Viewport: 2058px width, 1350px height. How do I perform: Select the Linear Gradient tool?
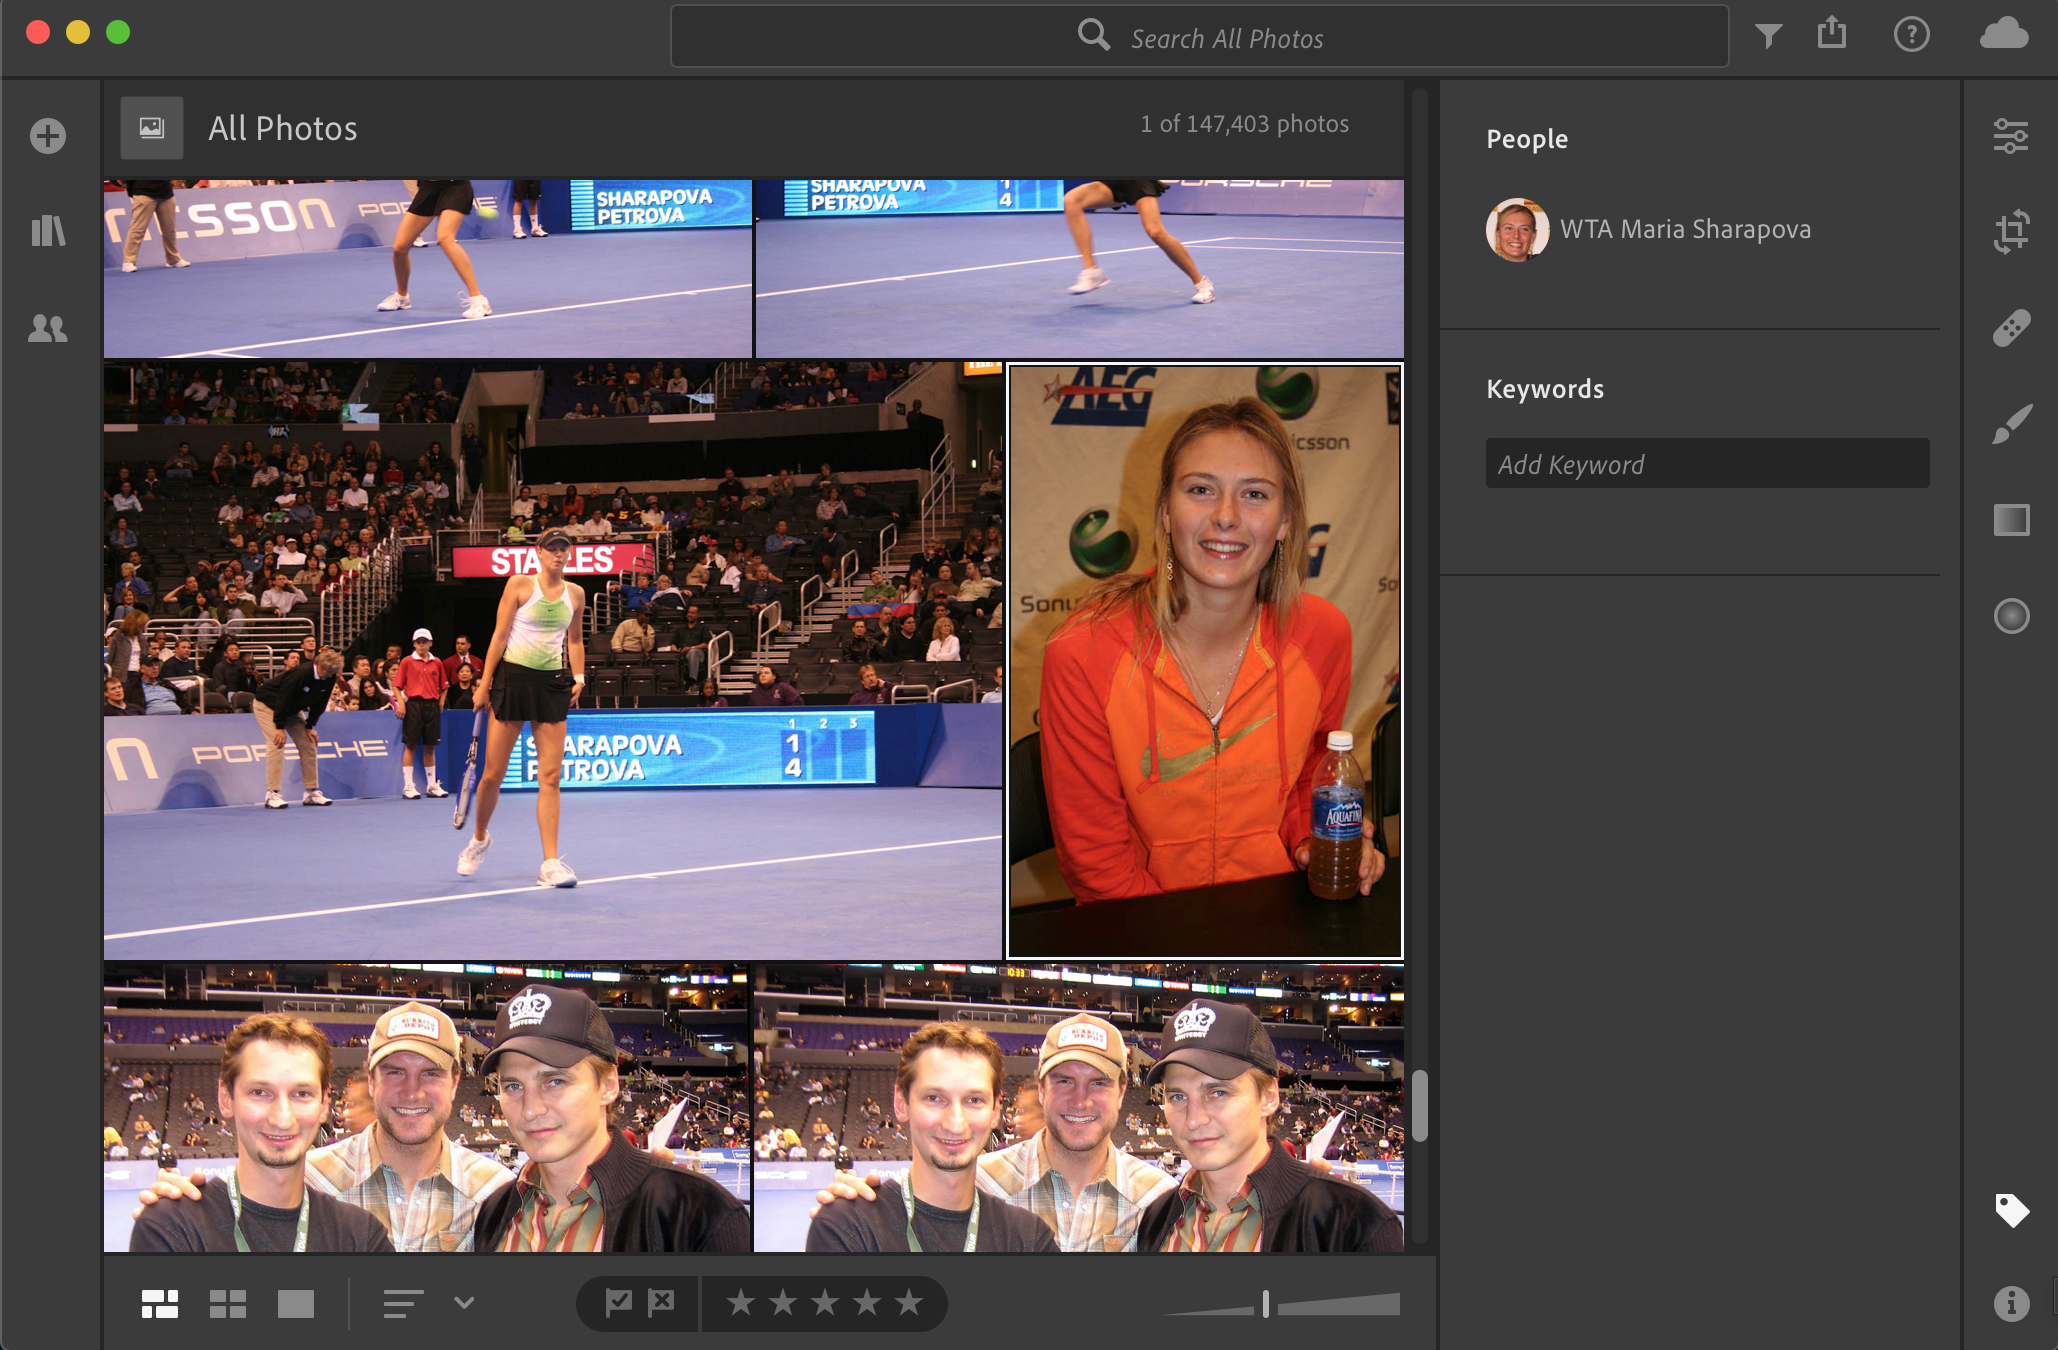2011,520
